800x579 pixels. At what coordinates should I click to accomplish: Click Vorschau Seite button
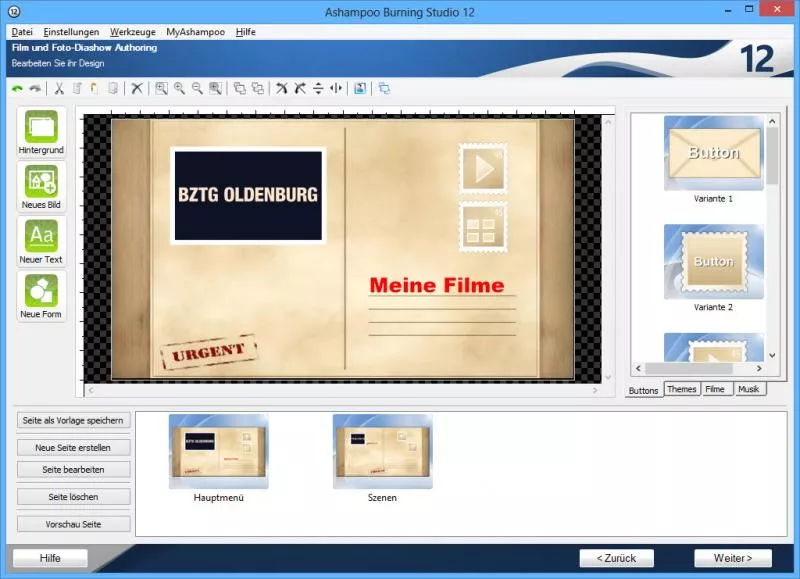pyautogui.click(x=73, y=524)
